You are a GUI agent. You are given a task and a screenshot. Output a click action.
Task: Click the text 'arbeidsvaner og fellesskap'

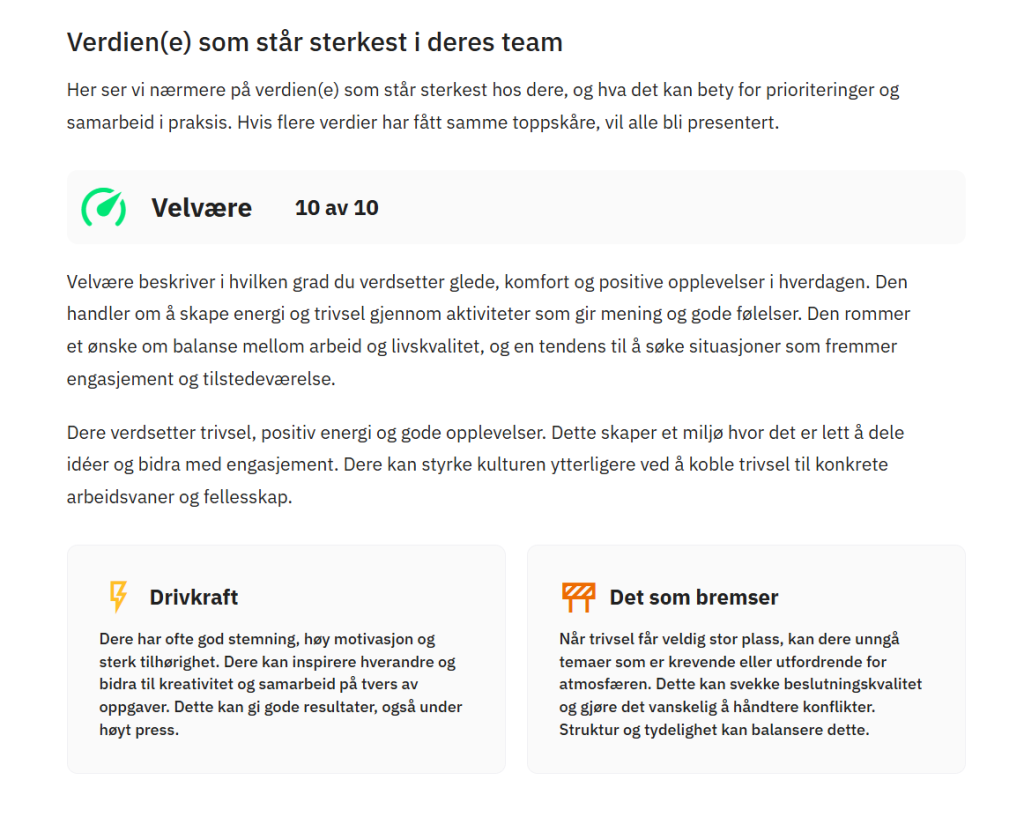pyautogui.click(x=179, y=497)
